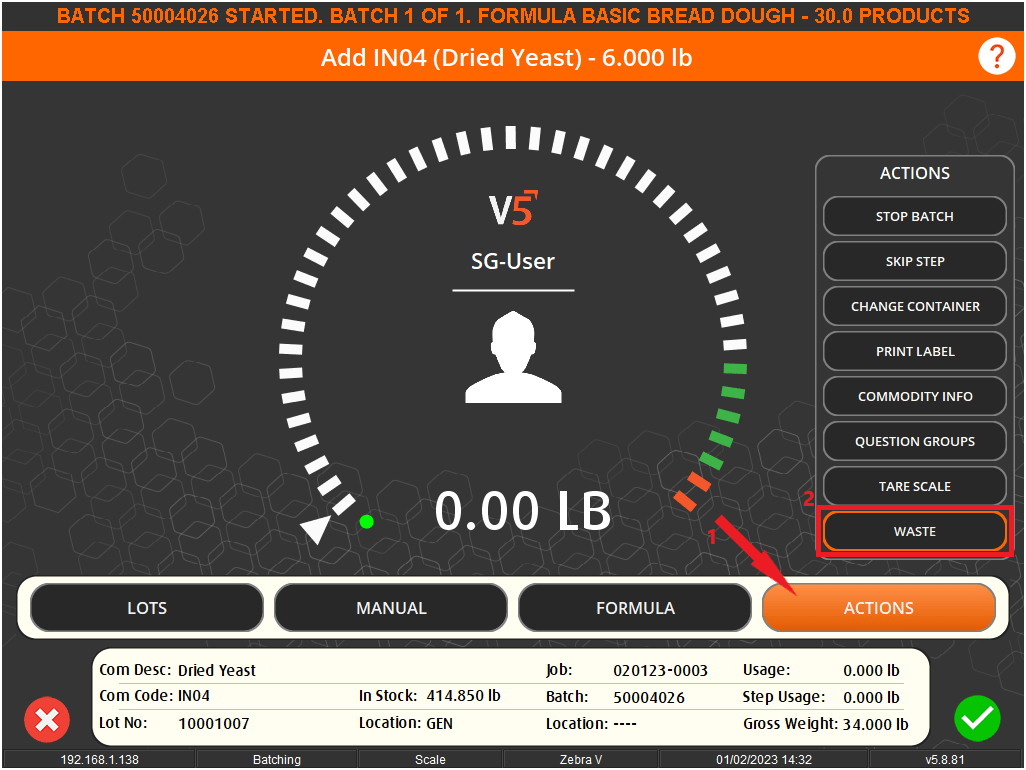Click the 0.00 LB weight readout

pyautogui.click(x=522, y=512)
